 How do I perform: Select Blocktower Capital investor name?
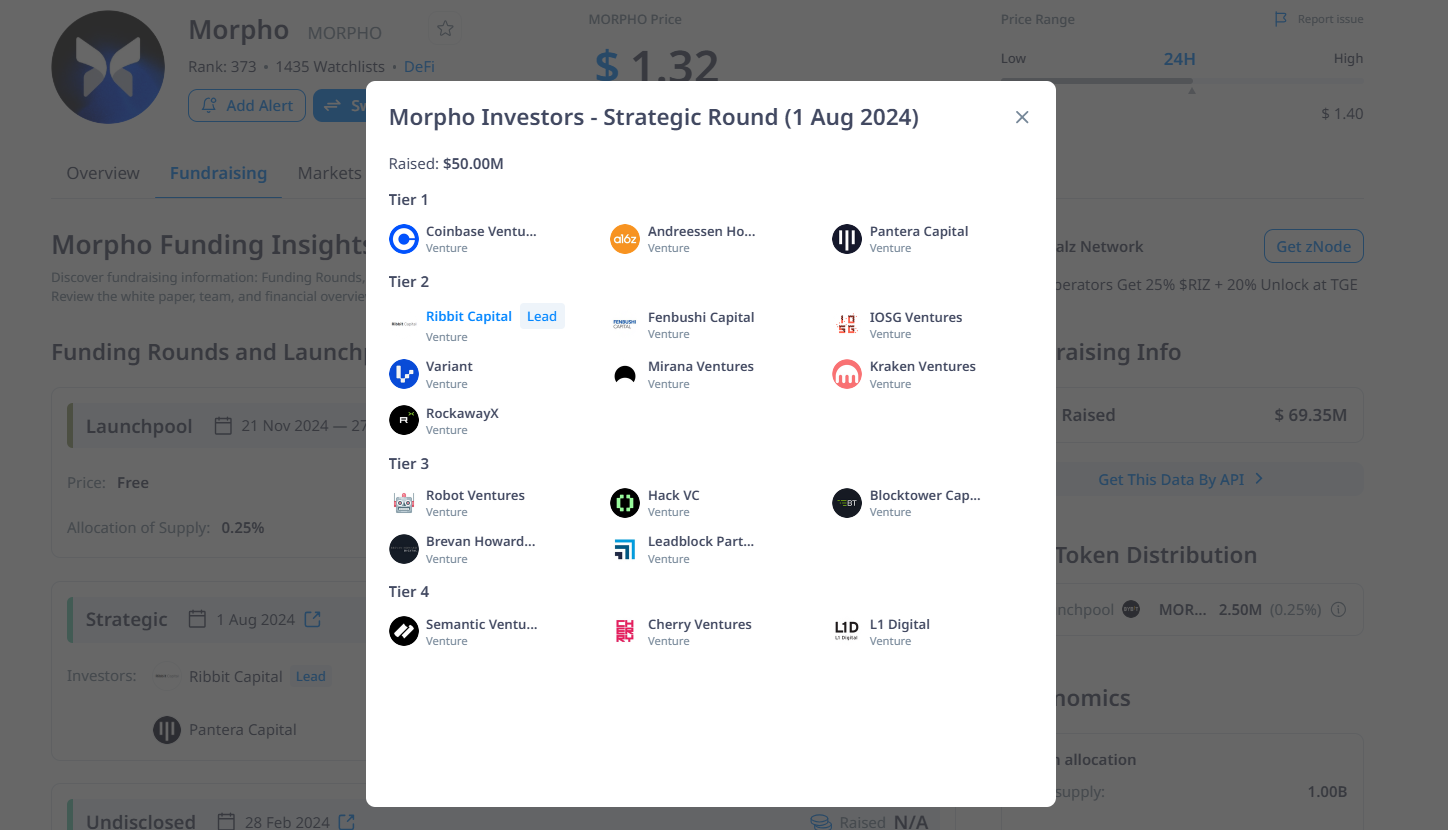click(x=925, y=495)
